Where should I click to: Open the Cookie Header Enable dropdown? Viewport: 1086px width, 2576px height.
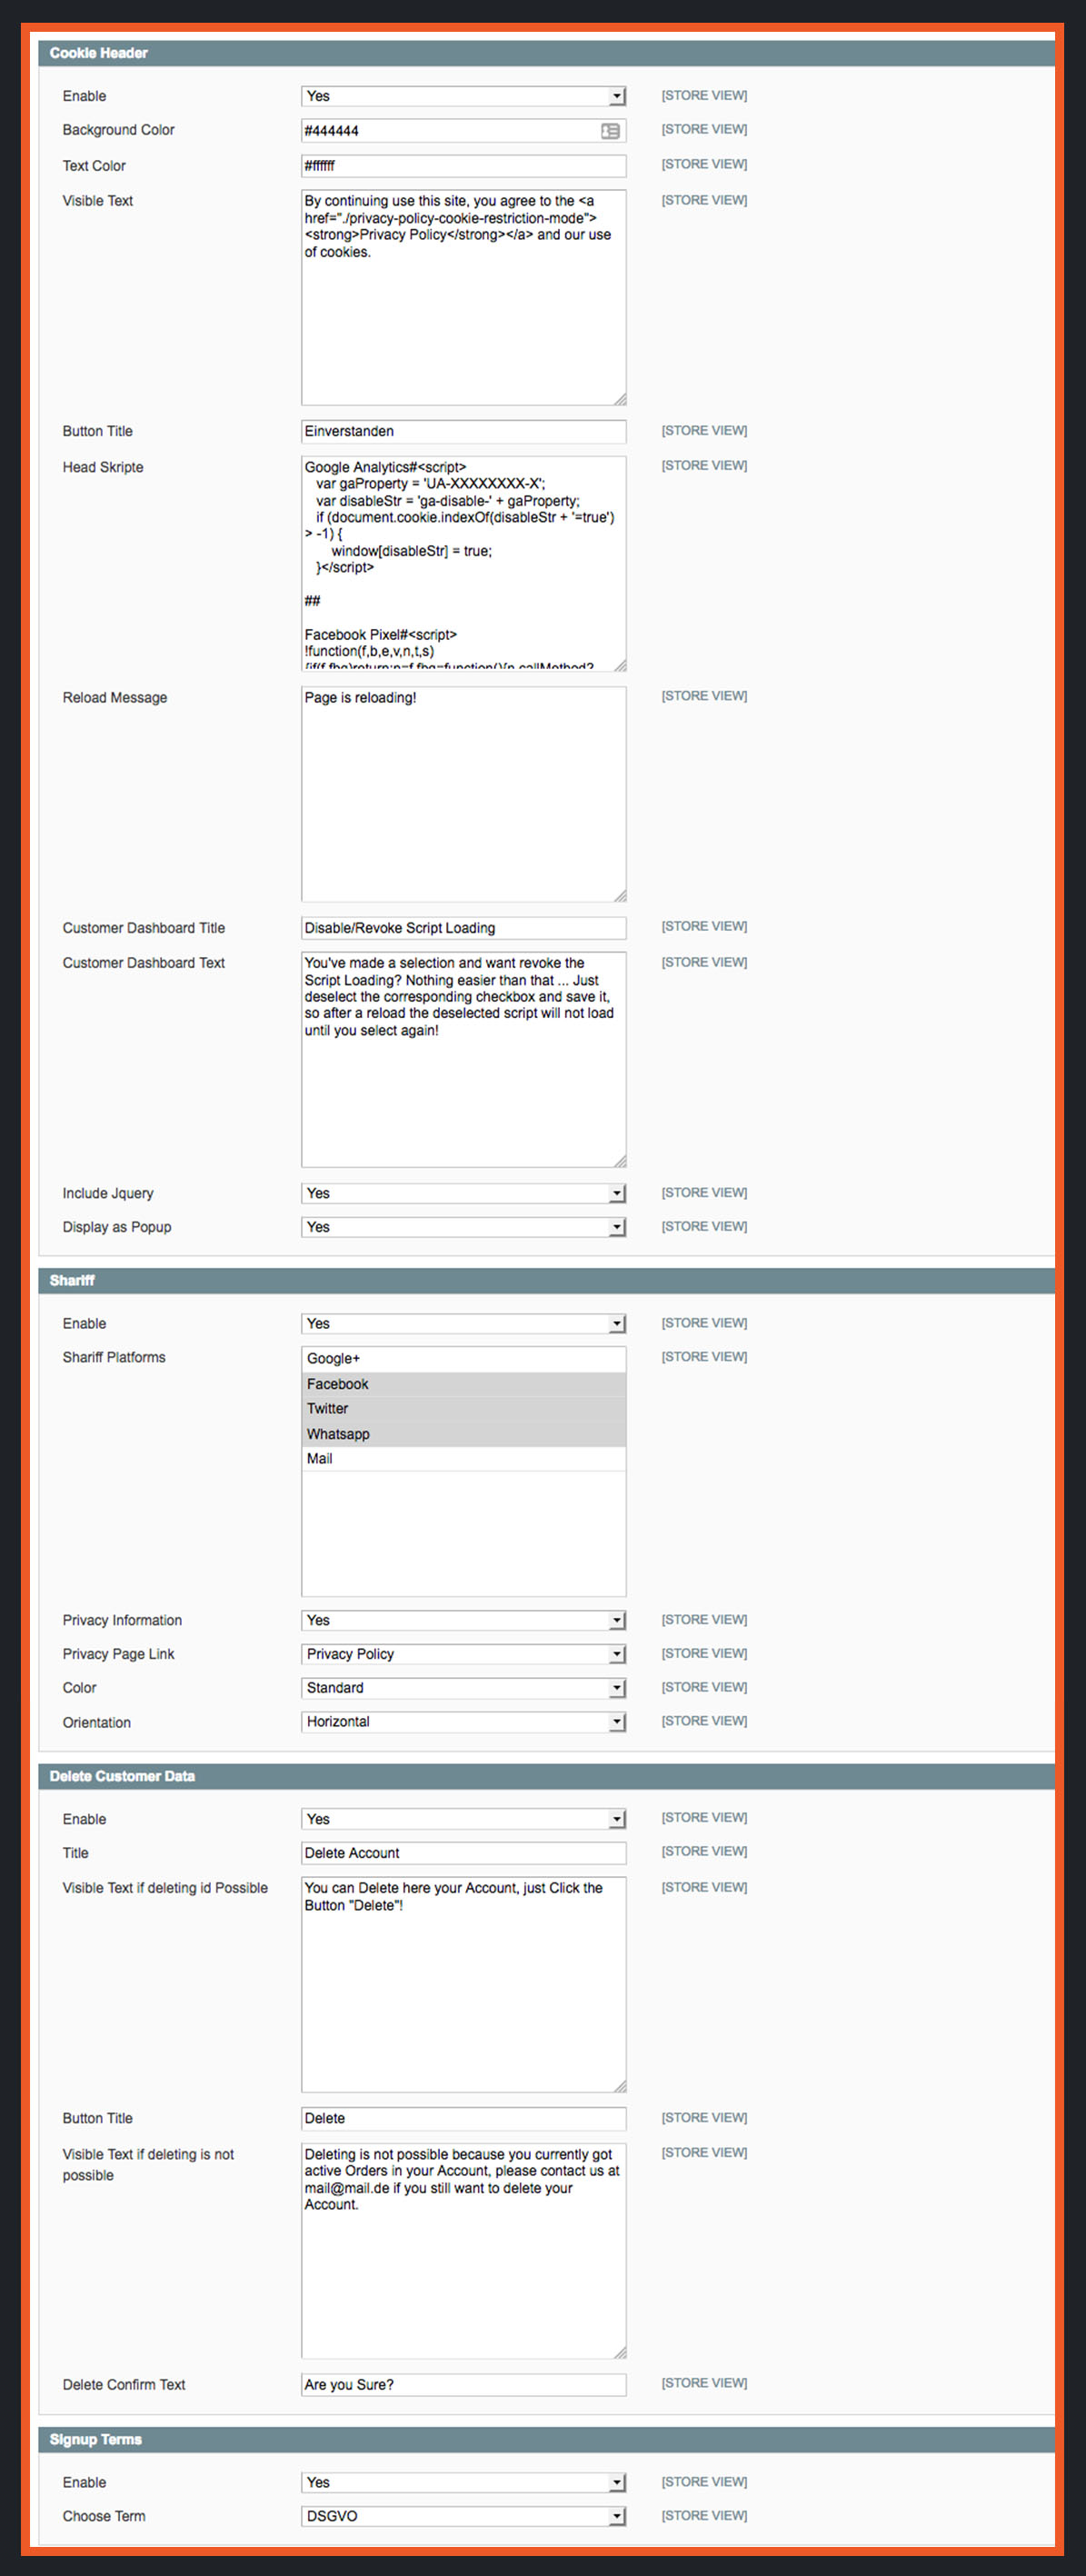[463, 96]
